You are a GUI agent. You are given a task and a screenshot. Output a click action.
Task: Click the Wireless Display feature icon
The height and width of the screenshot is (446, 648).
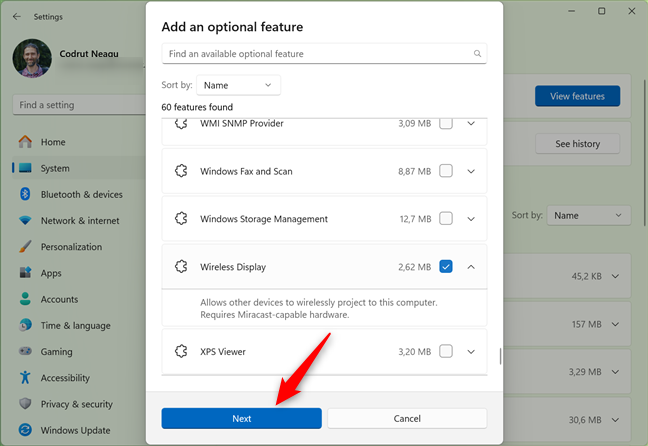[x=181, y=267]
